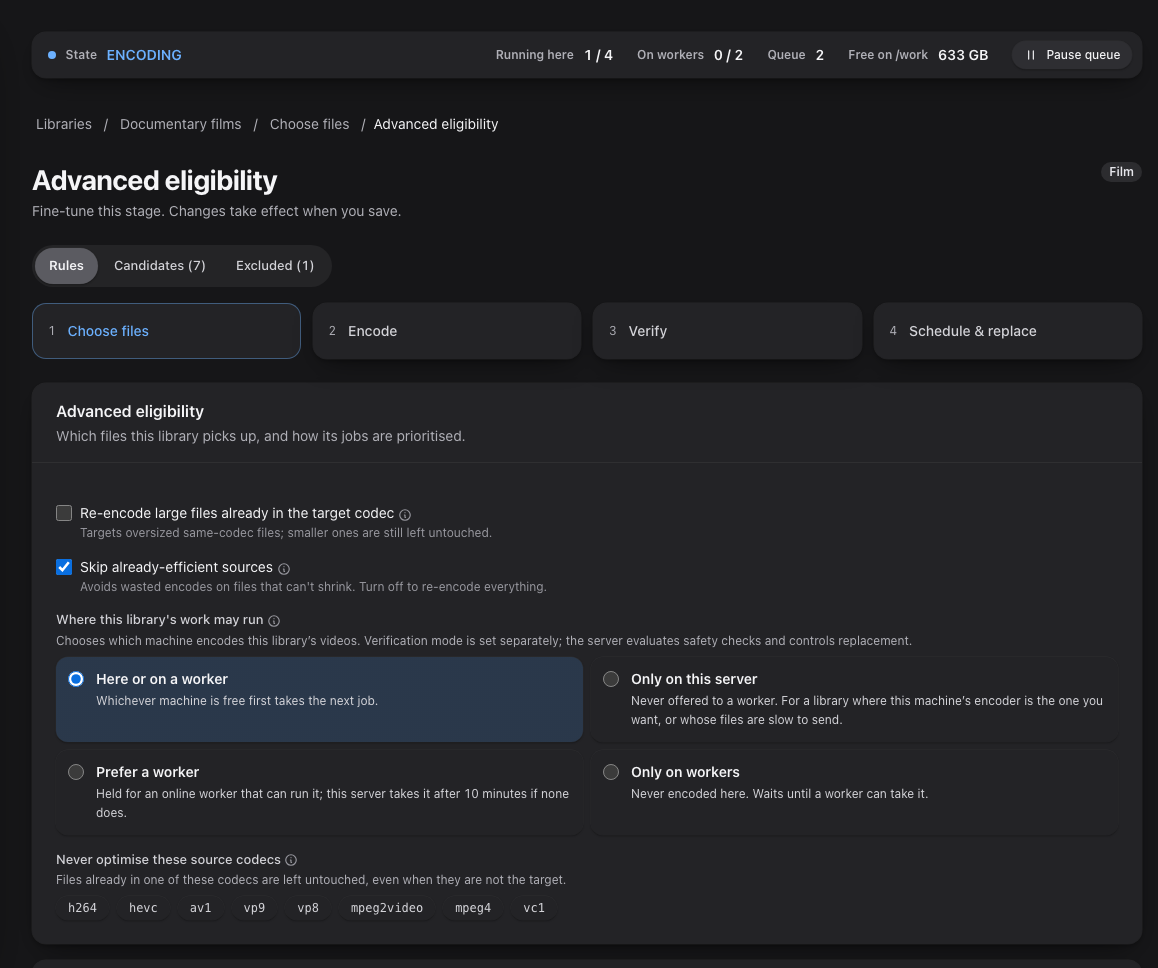Choose Prefer a worker option
The width and height of the screenshot is (1158, 968).
319,792
